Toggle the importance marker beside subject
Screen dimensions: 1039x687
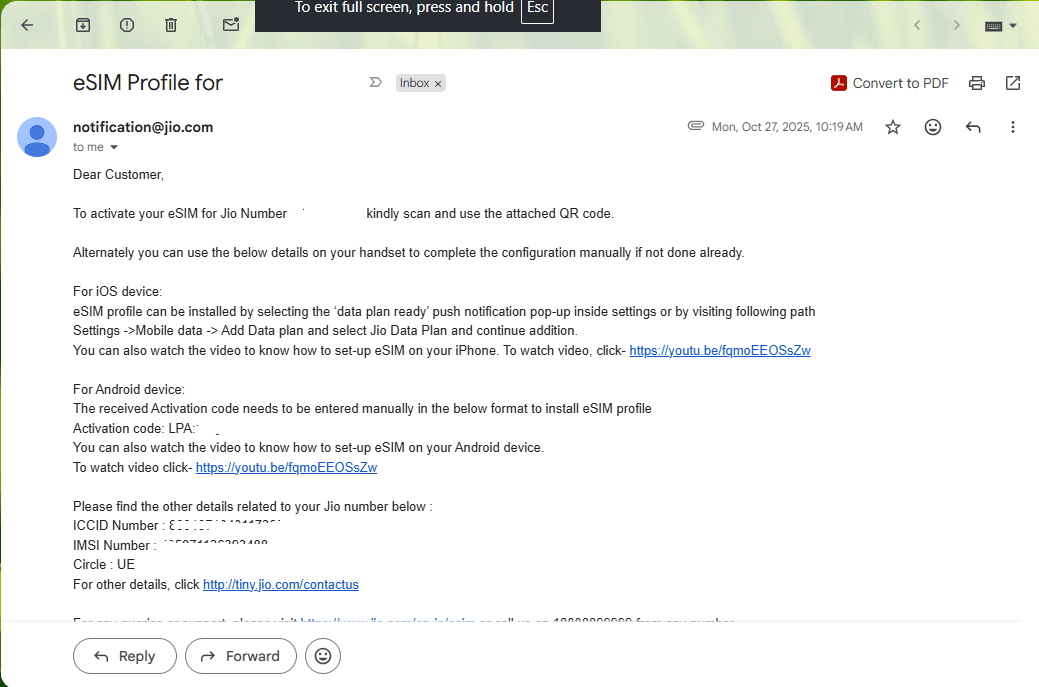375,82
